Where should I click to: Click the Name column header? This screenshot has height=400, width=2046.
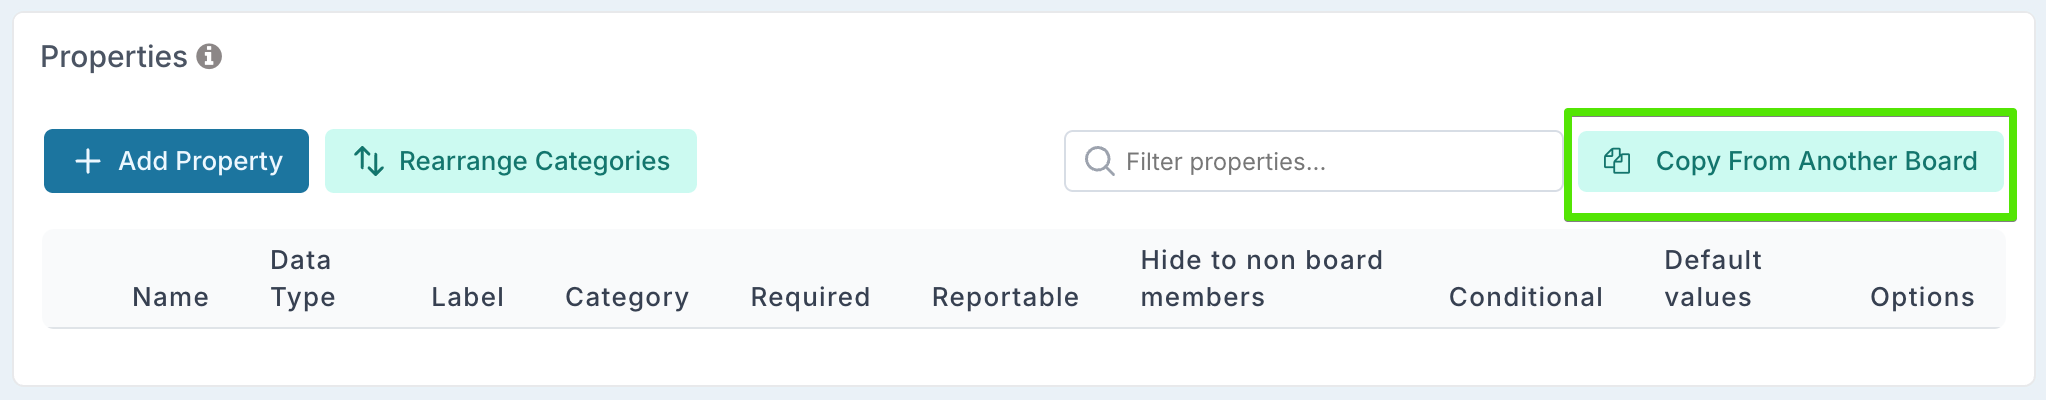pos(170,297)
